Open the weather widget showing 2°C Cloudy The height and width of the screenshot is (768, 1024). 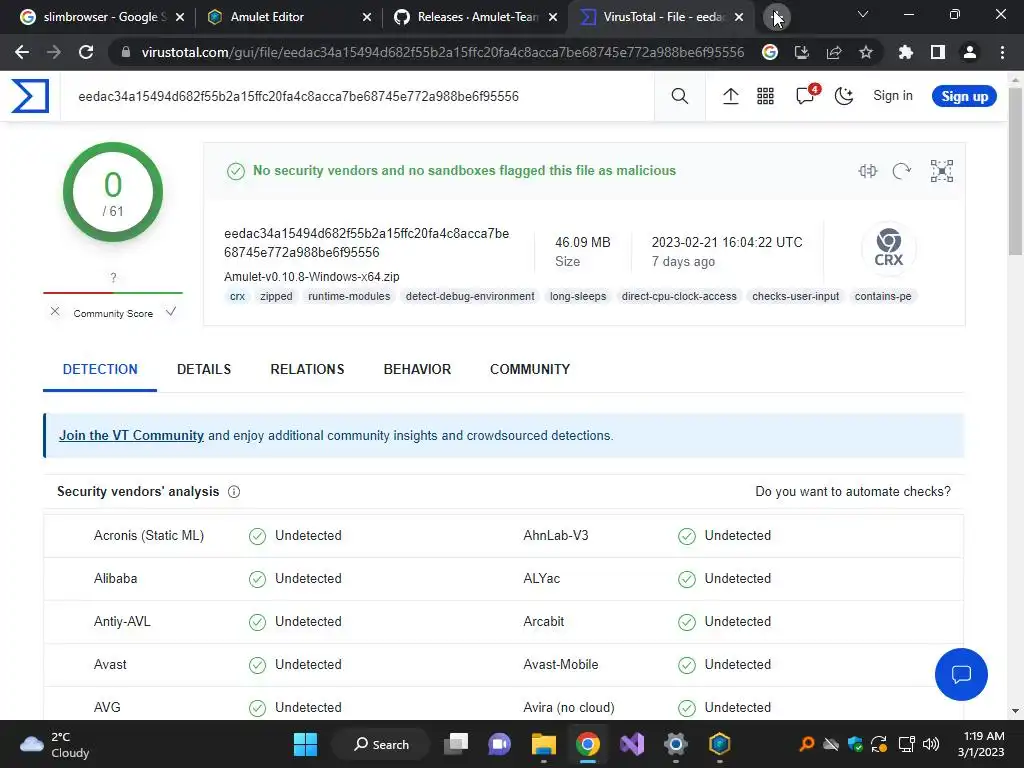(55, 744)
